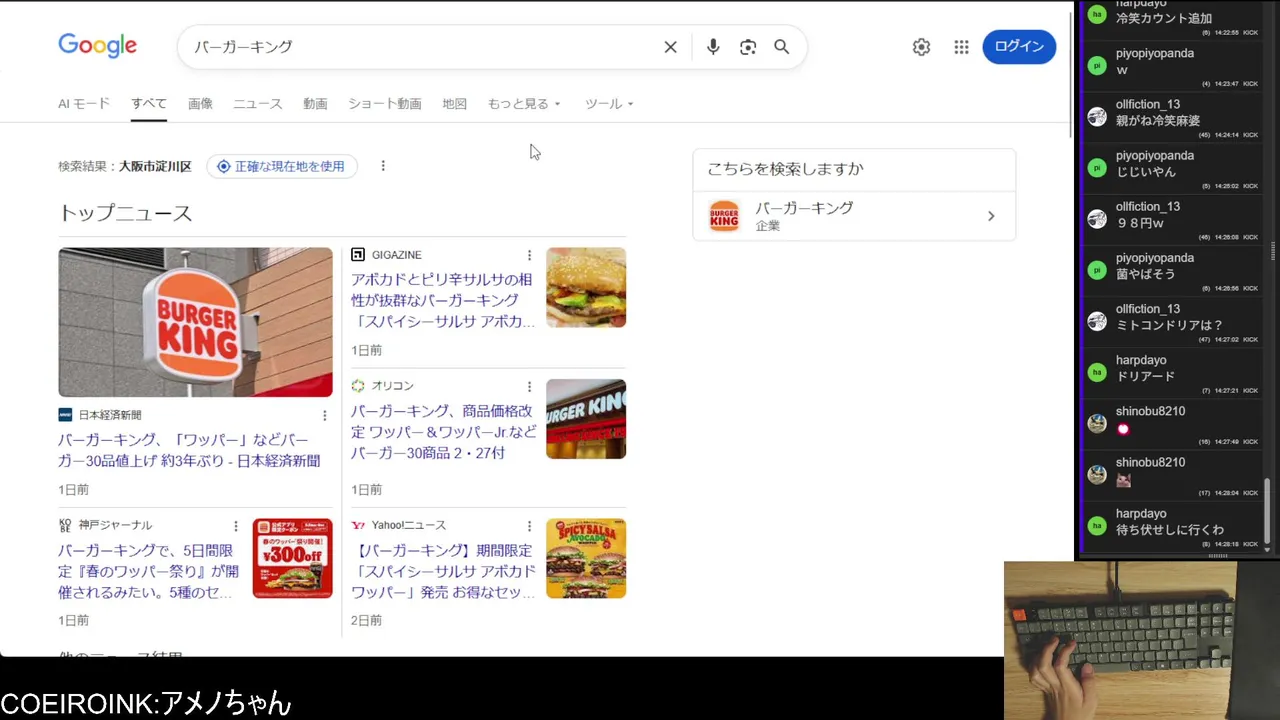This screenshot has width=1280, height=720.
Task: Open the three-dot menu for 神戸ジャーナル article
Action: (x=236, y=526)
